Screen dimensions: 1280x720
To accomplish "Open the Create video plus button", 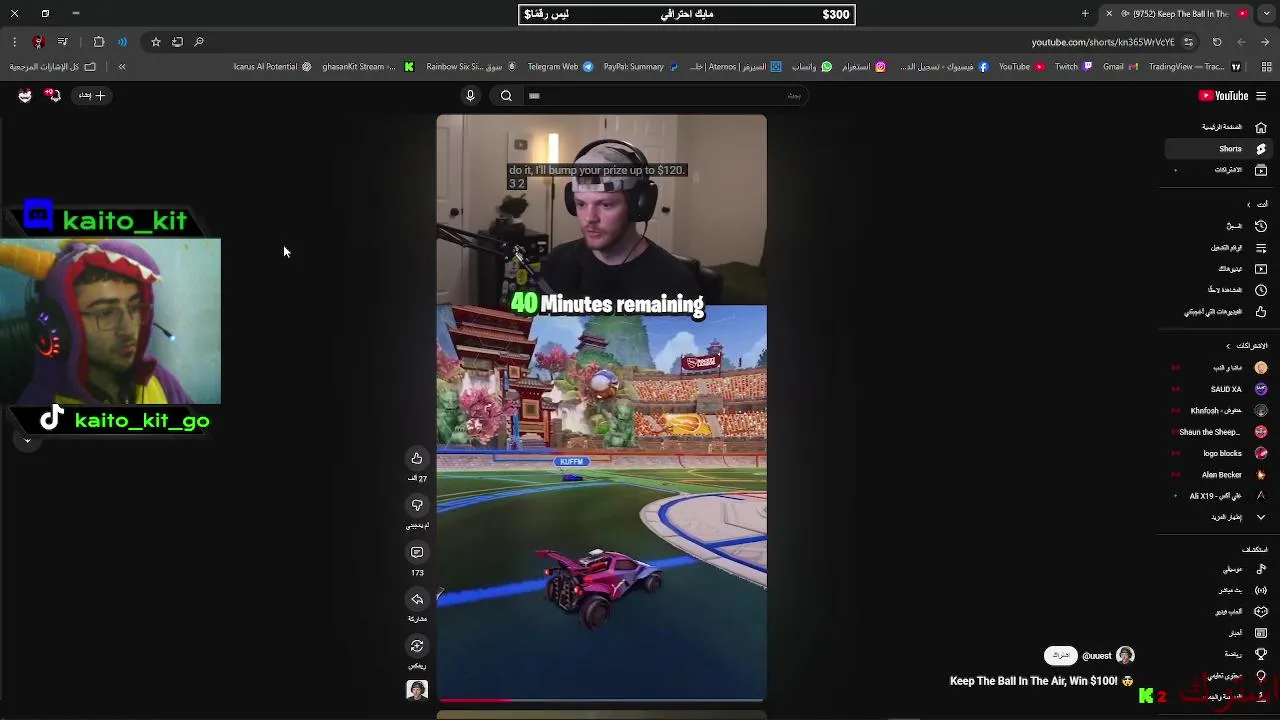I will (x=93, y=96).
